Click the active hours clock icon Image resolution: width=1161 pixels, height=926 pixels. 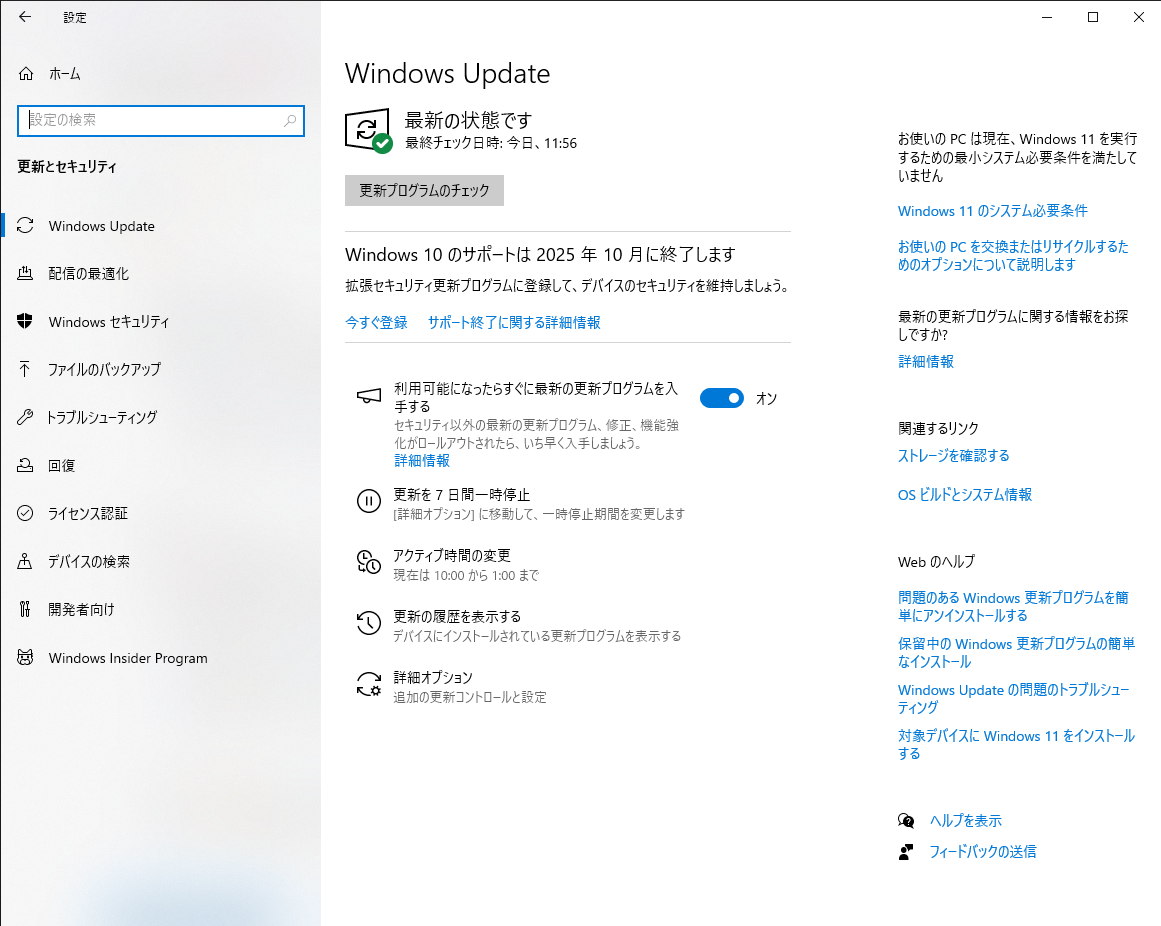point(368,563)
